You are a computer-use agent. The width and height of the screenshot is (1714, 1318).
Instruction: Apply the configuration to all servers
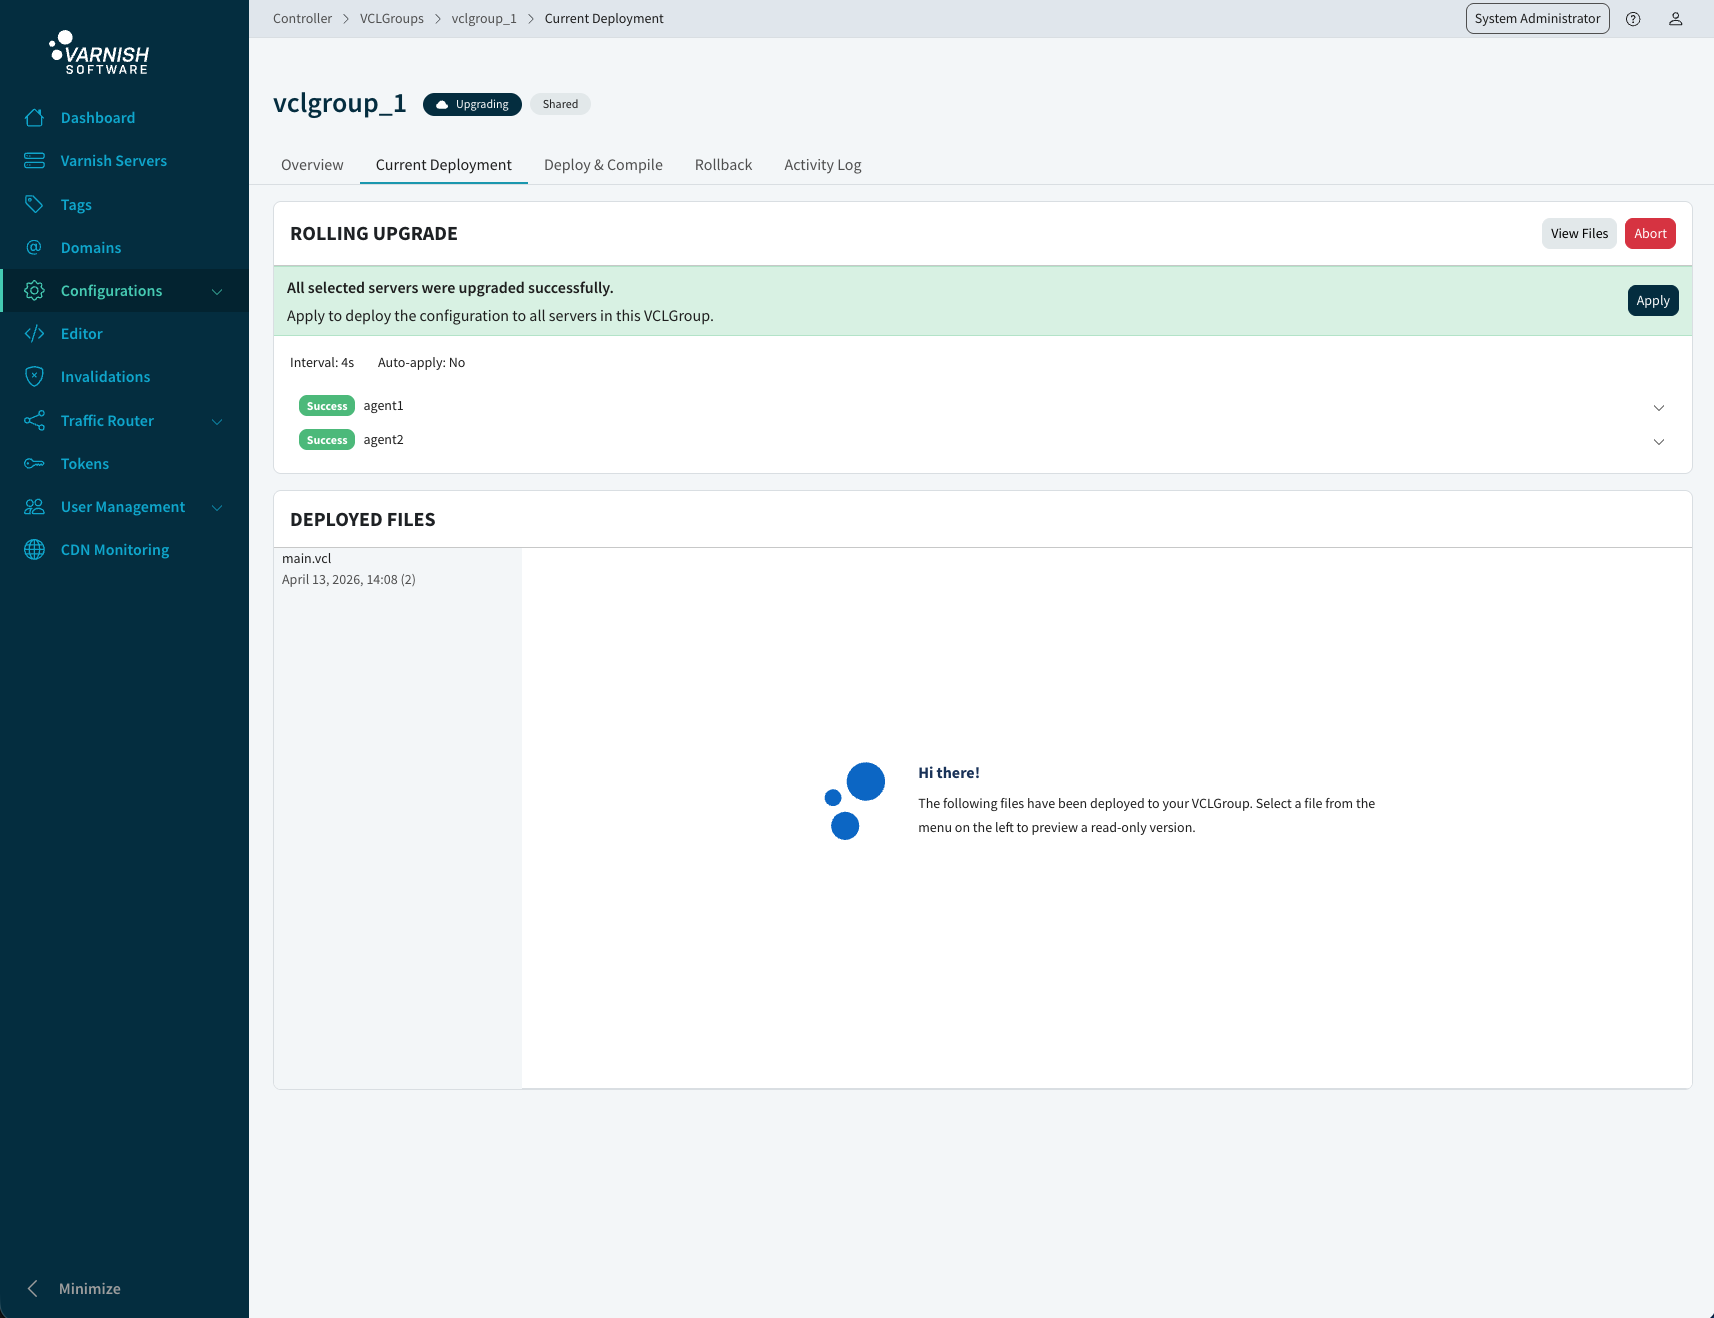pos(1653,300)
